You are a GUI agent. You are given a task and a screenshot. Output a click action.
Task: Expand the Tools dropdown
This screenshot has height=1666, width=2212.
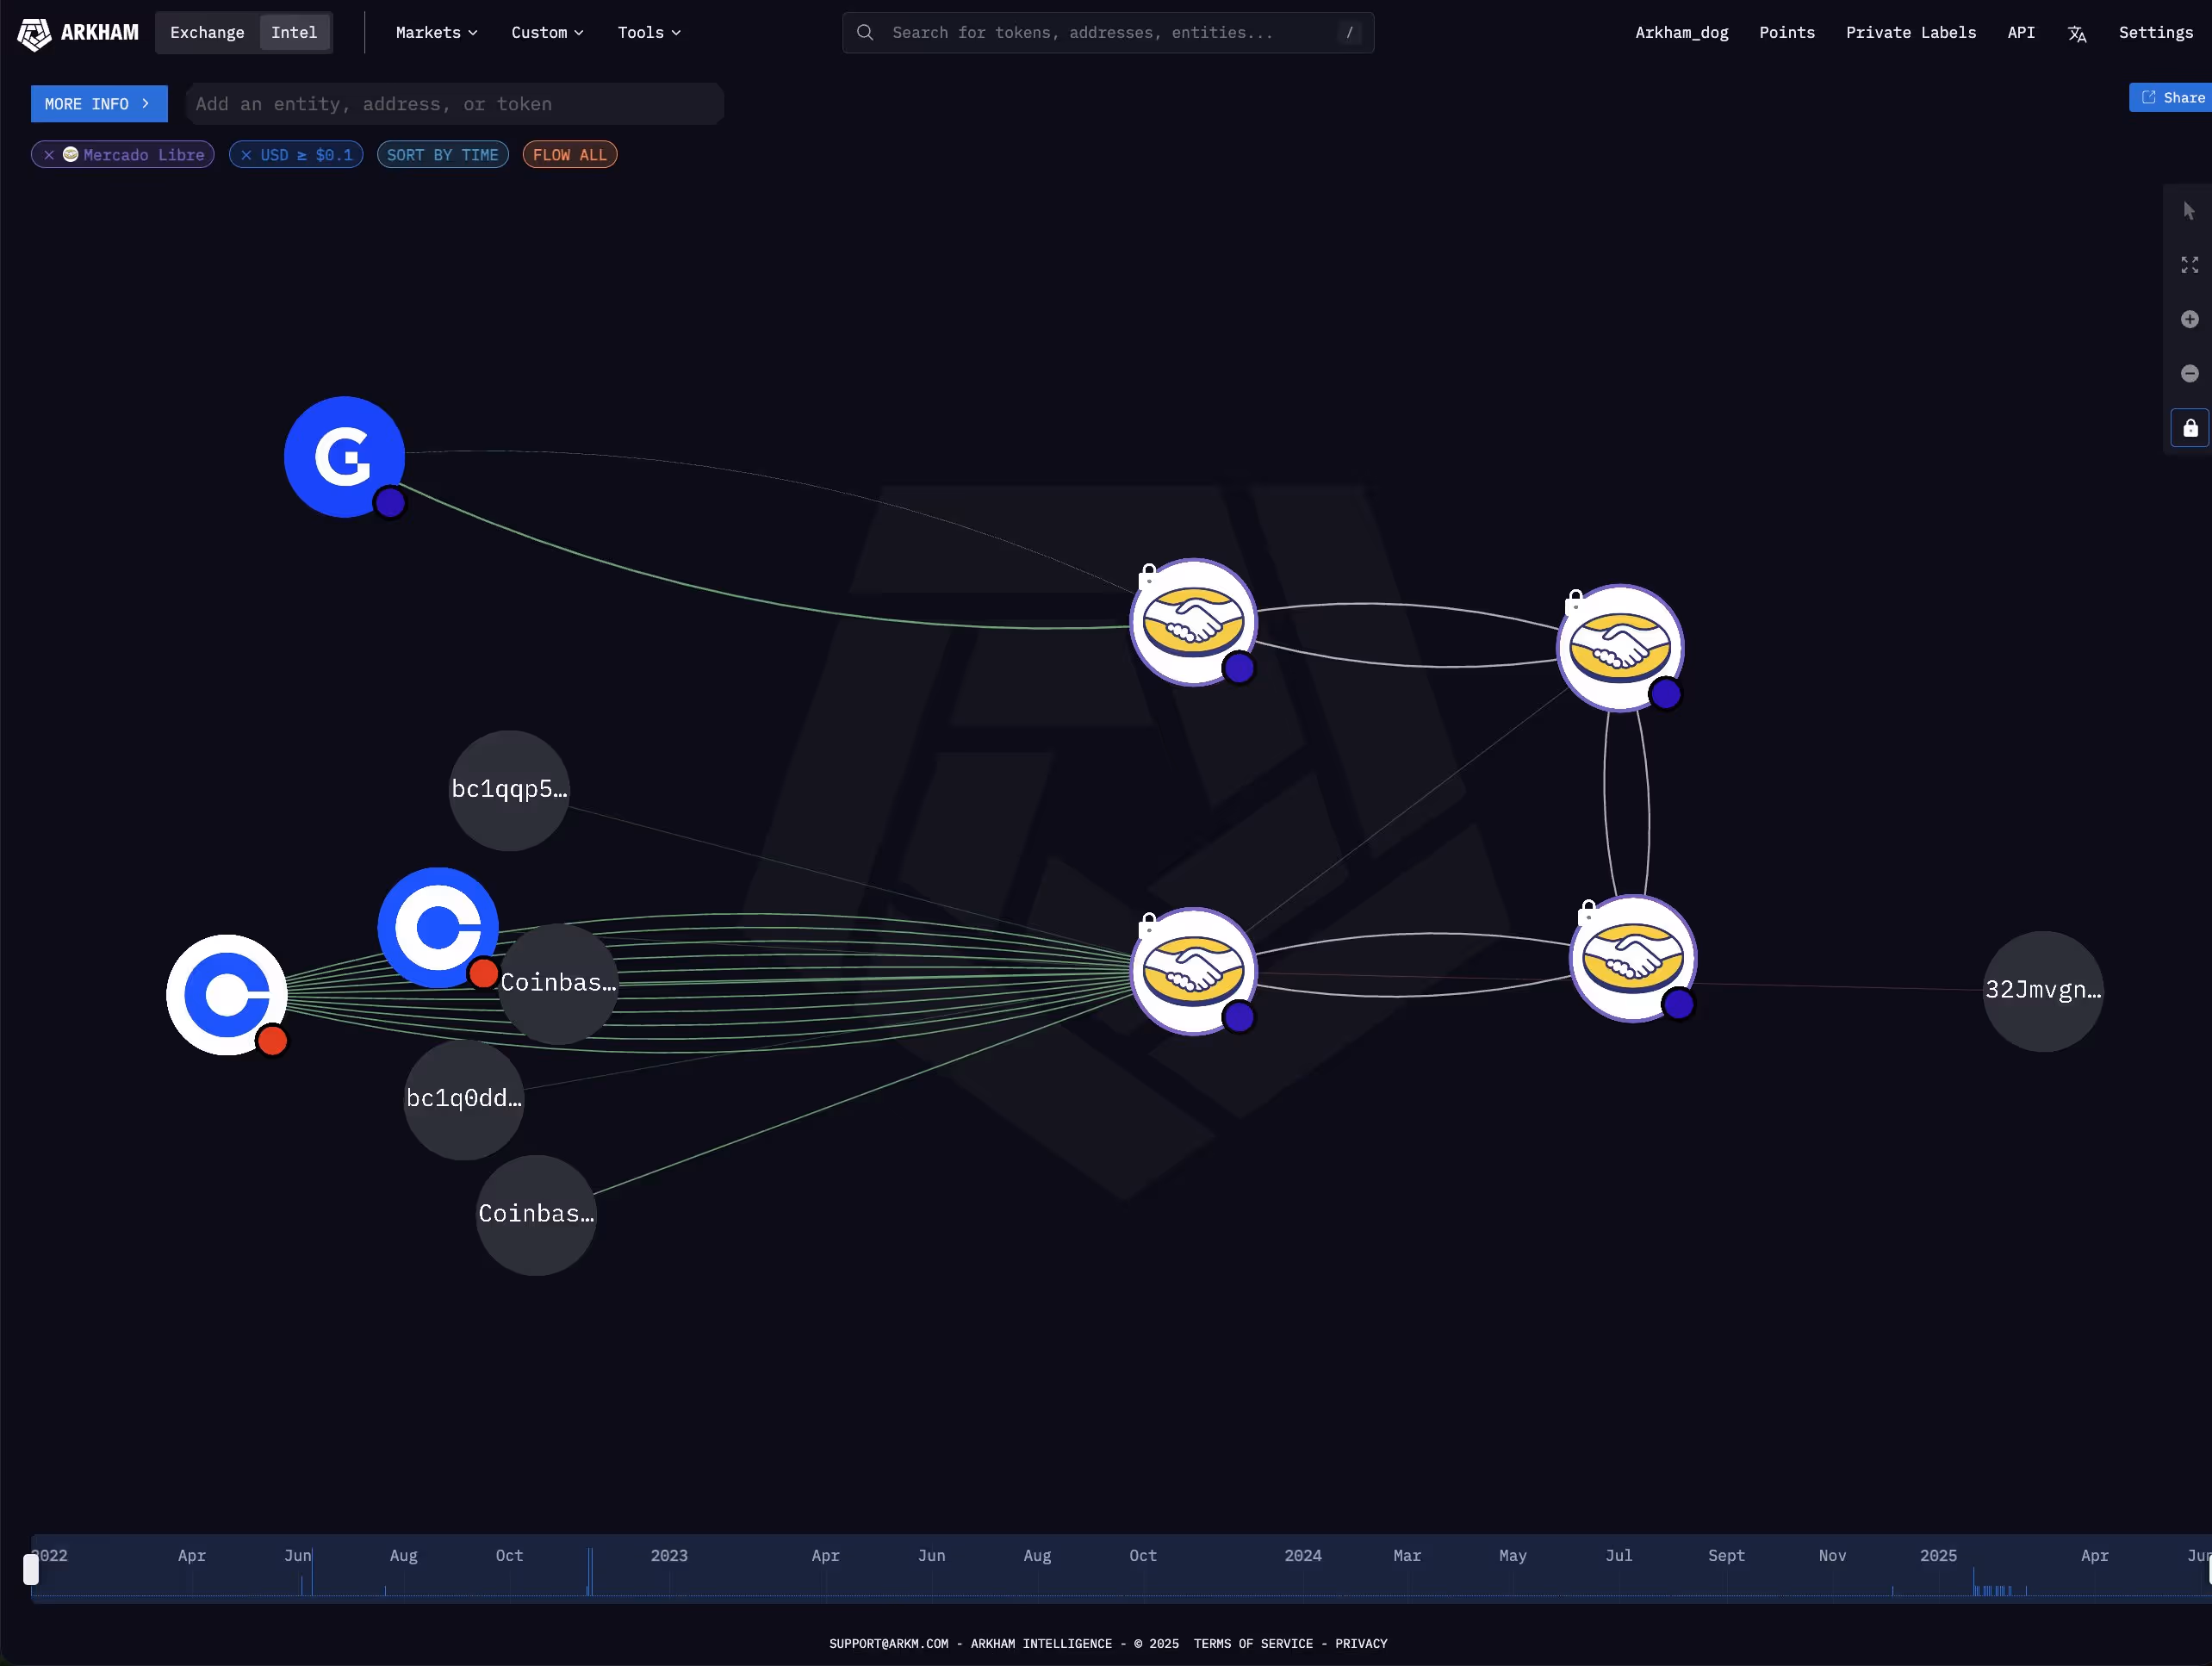tap(649, 33)
